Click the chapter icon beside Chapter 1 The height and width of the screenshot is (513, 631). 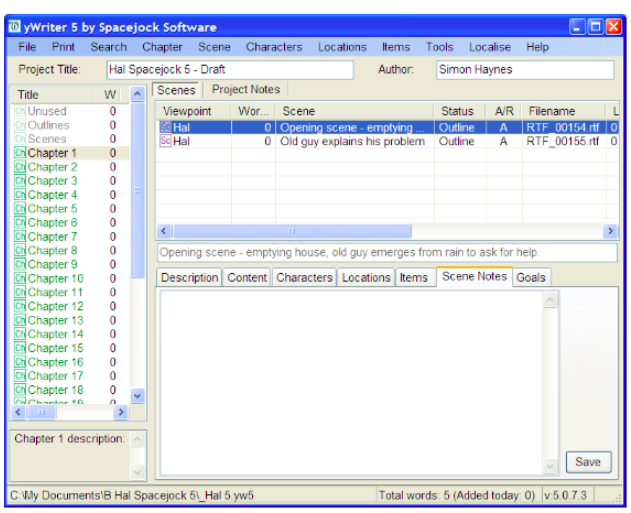click(x=19, y=153)
